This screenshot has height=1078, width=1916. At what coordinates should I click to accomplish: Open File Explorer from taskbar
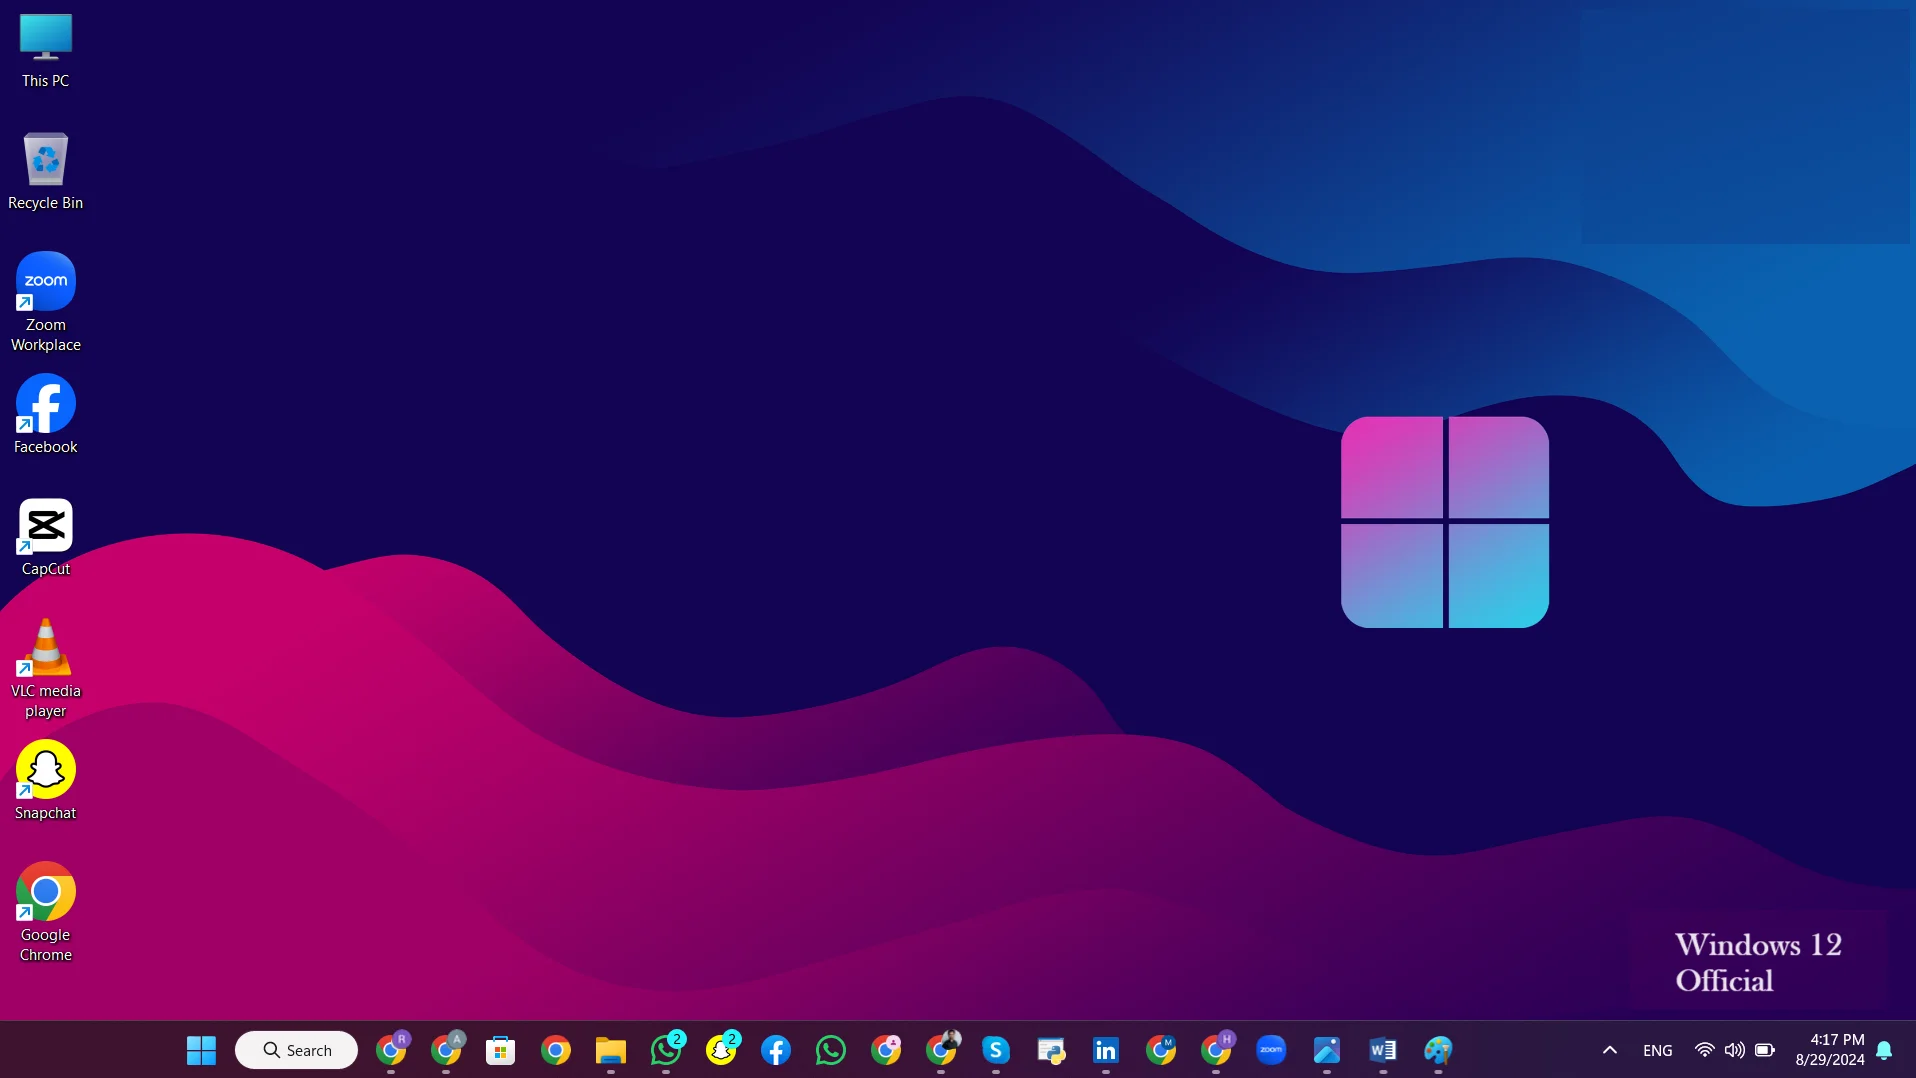point(611,1050)
